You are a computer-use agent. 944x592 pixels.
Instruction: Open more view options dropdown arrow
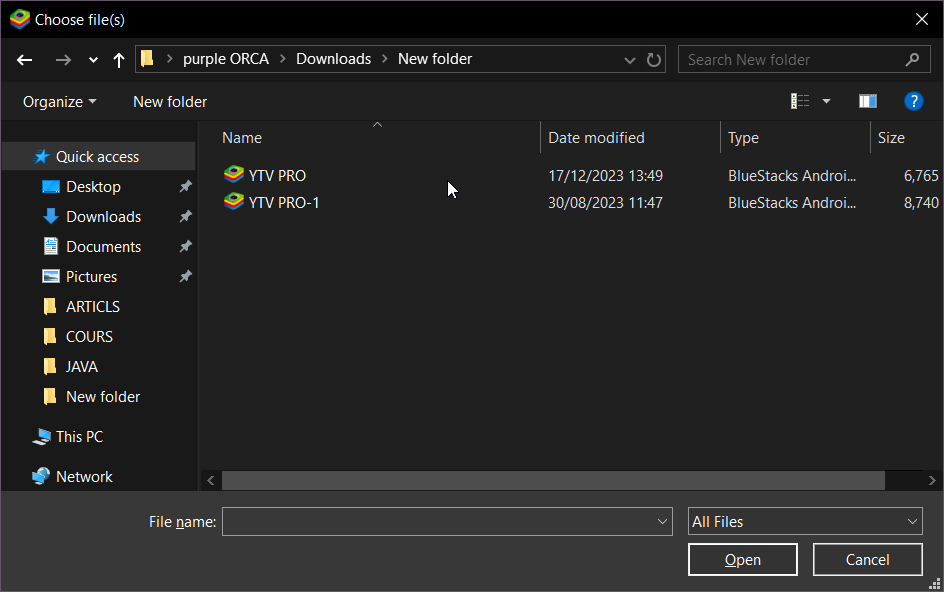(826, 101)
